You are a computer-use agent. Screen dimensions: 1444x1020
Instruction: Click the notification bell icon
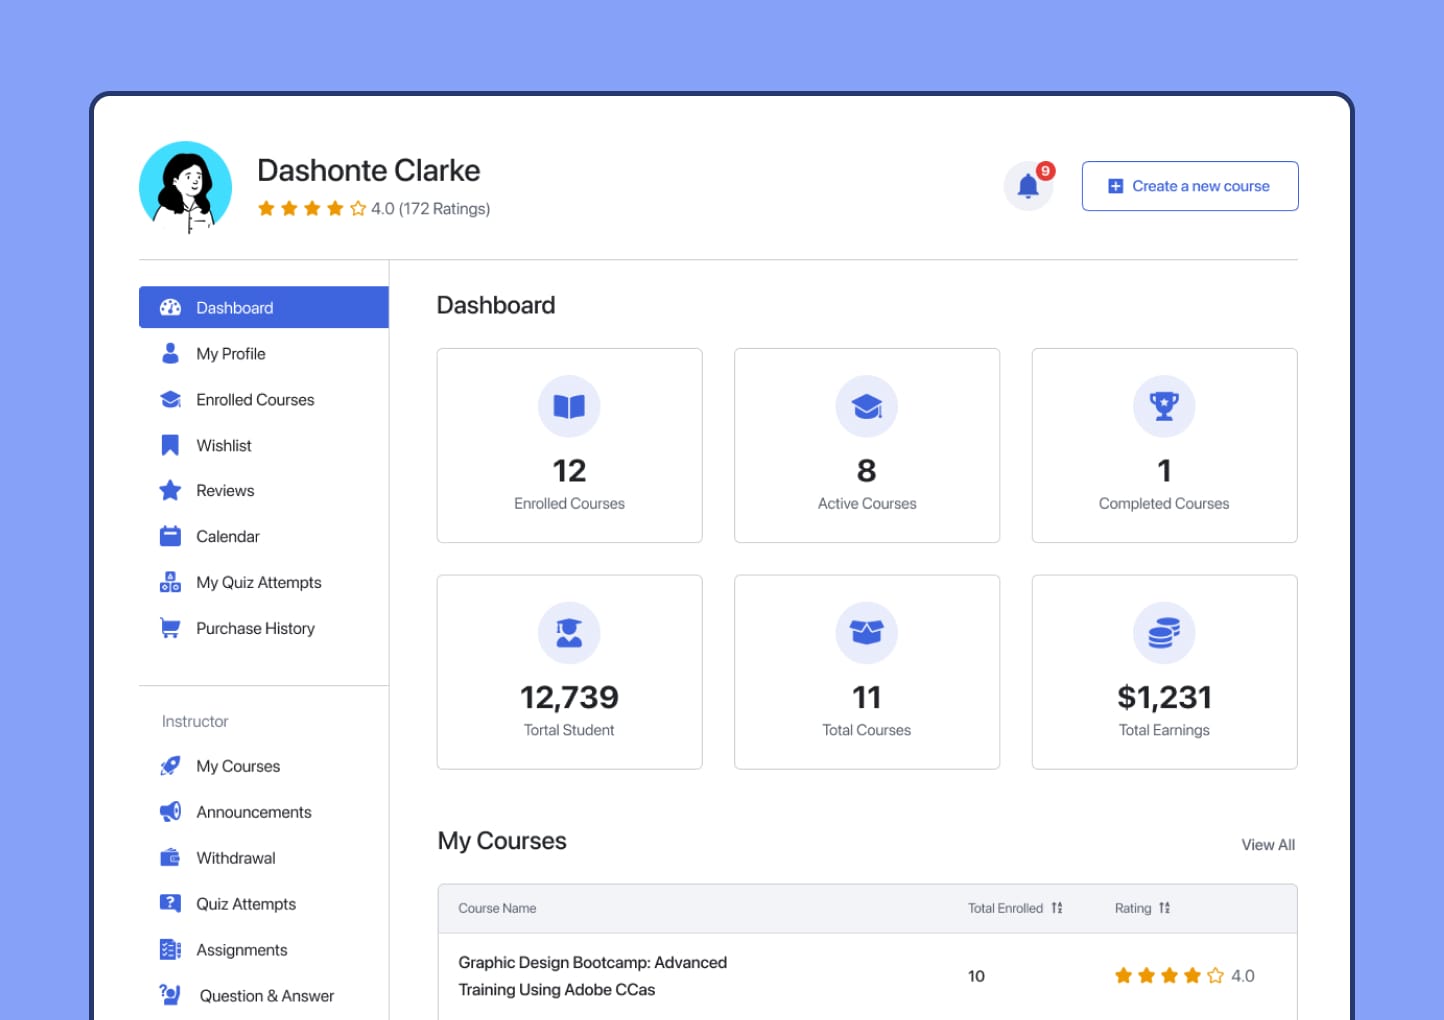[x=1028, y=186]
